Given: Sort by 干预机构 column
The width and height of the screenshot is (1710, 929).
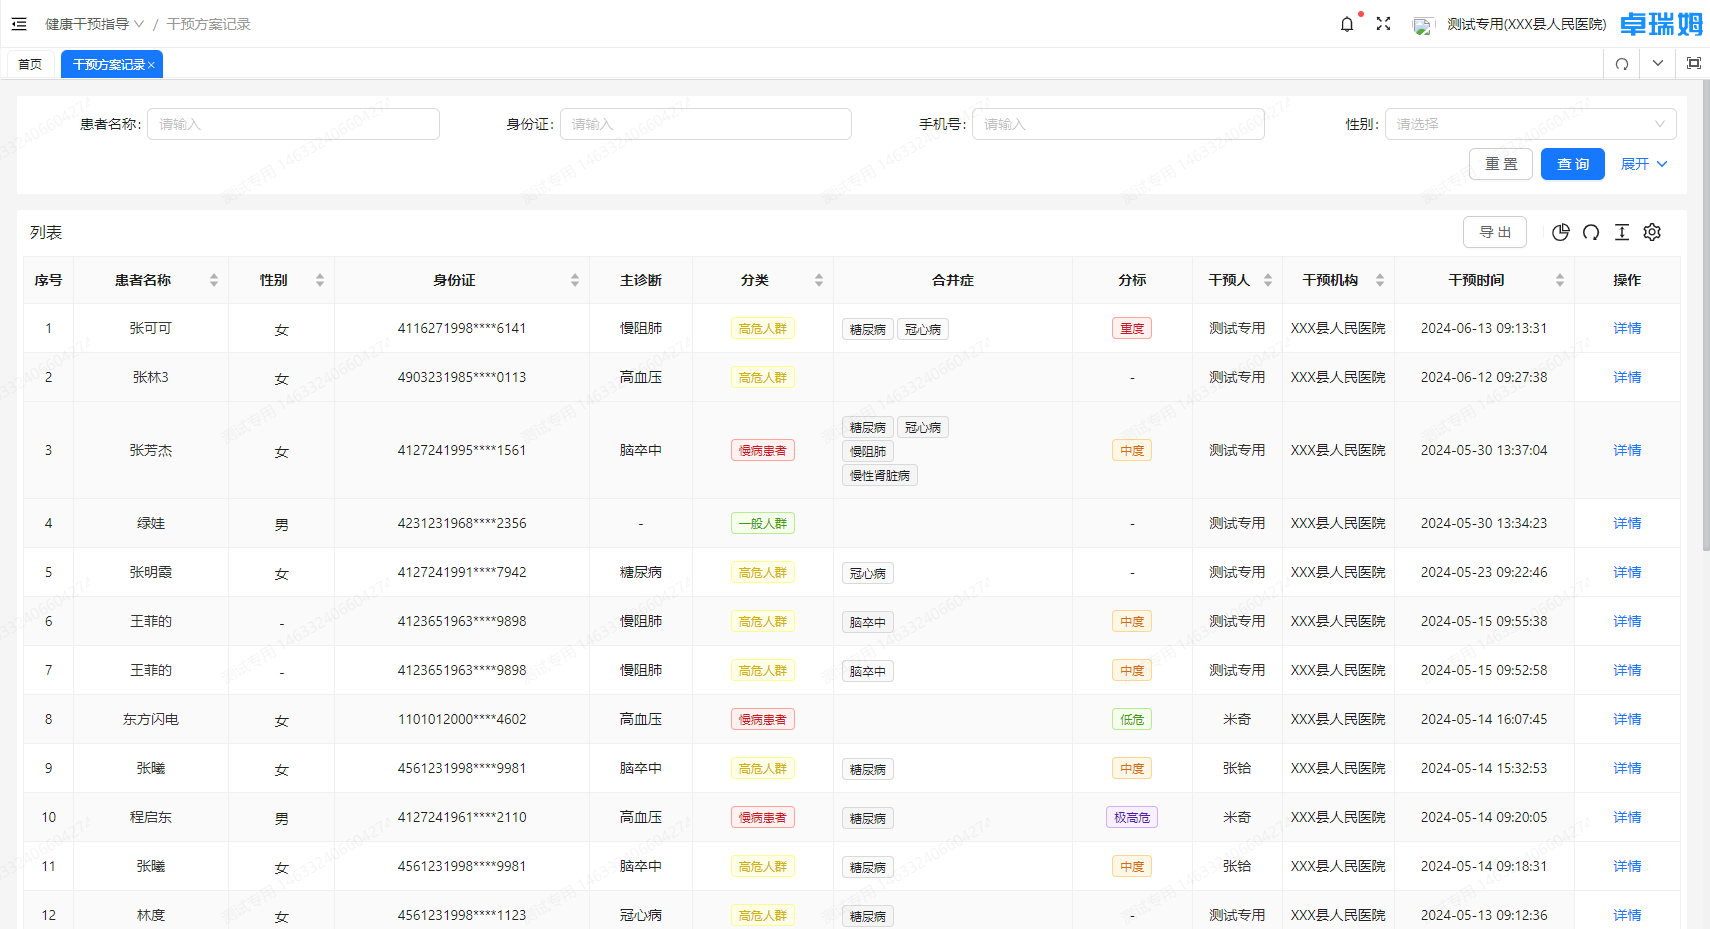Looking at the screenshot, I should coord(1380,280).
